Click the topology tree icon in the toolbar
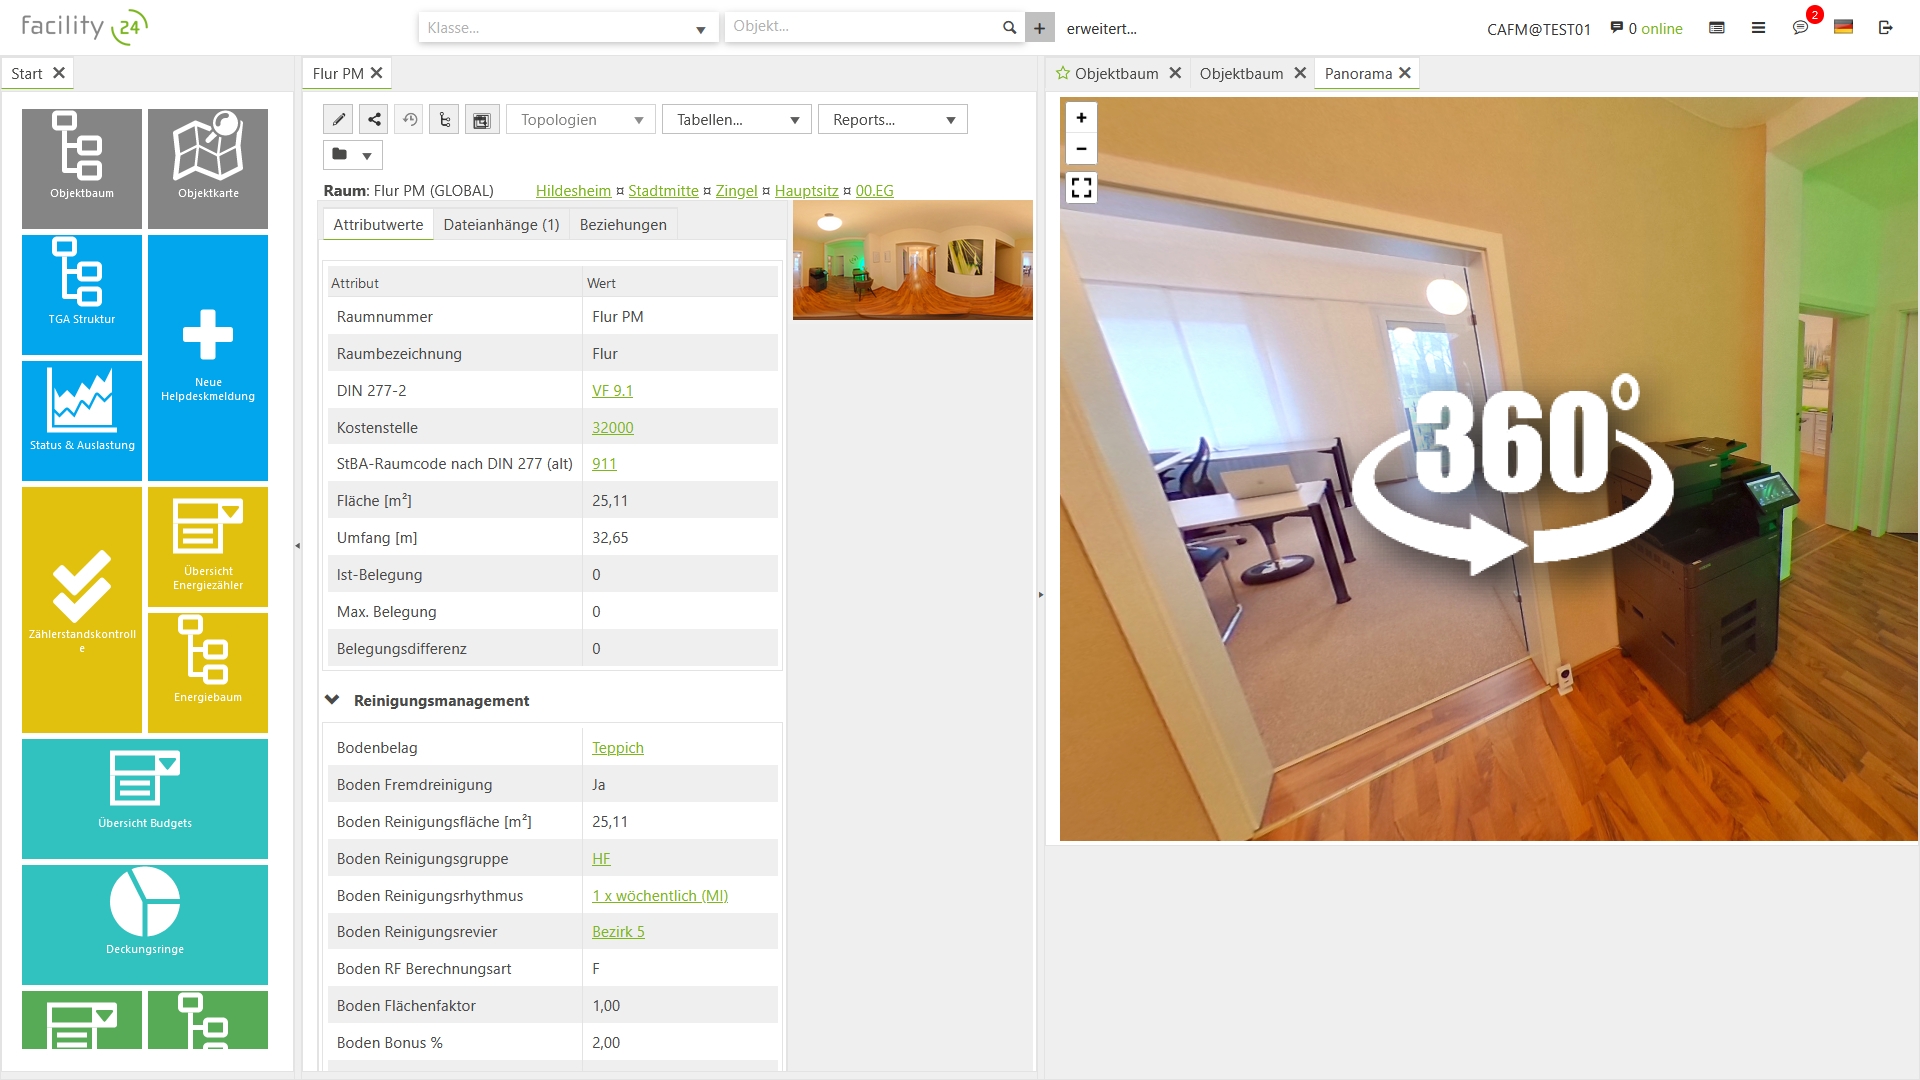Viewport: 1920px width, 1080px height. pos(444,119)
